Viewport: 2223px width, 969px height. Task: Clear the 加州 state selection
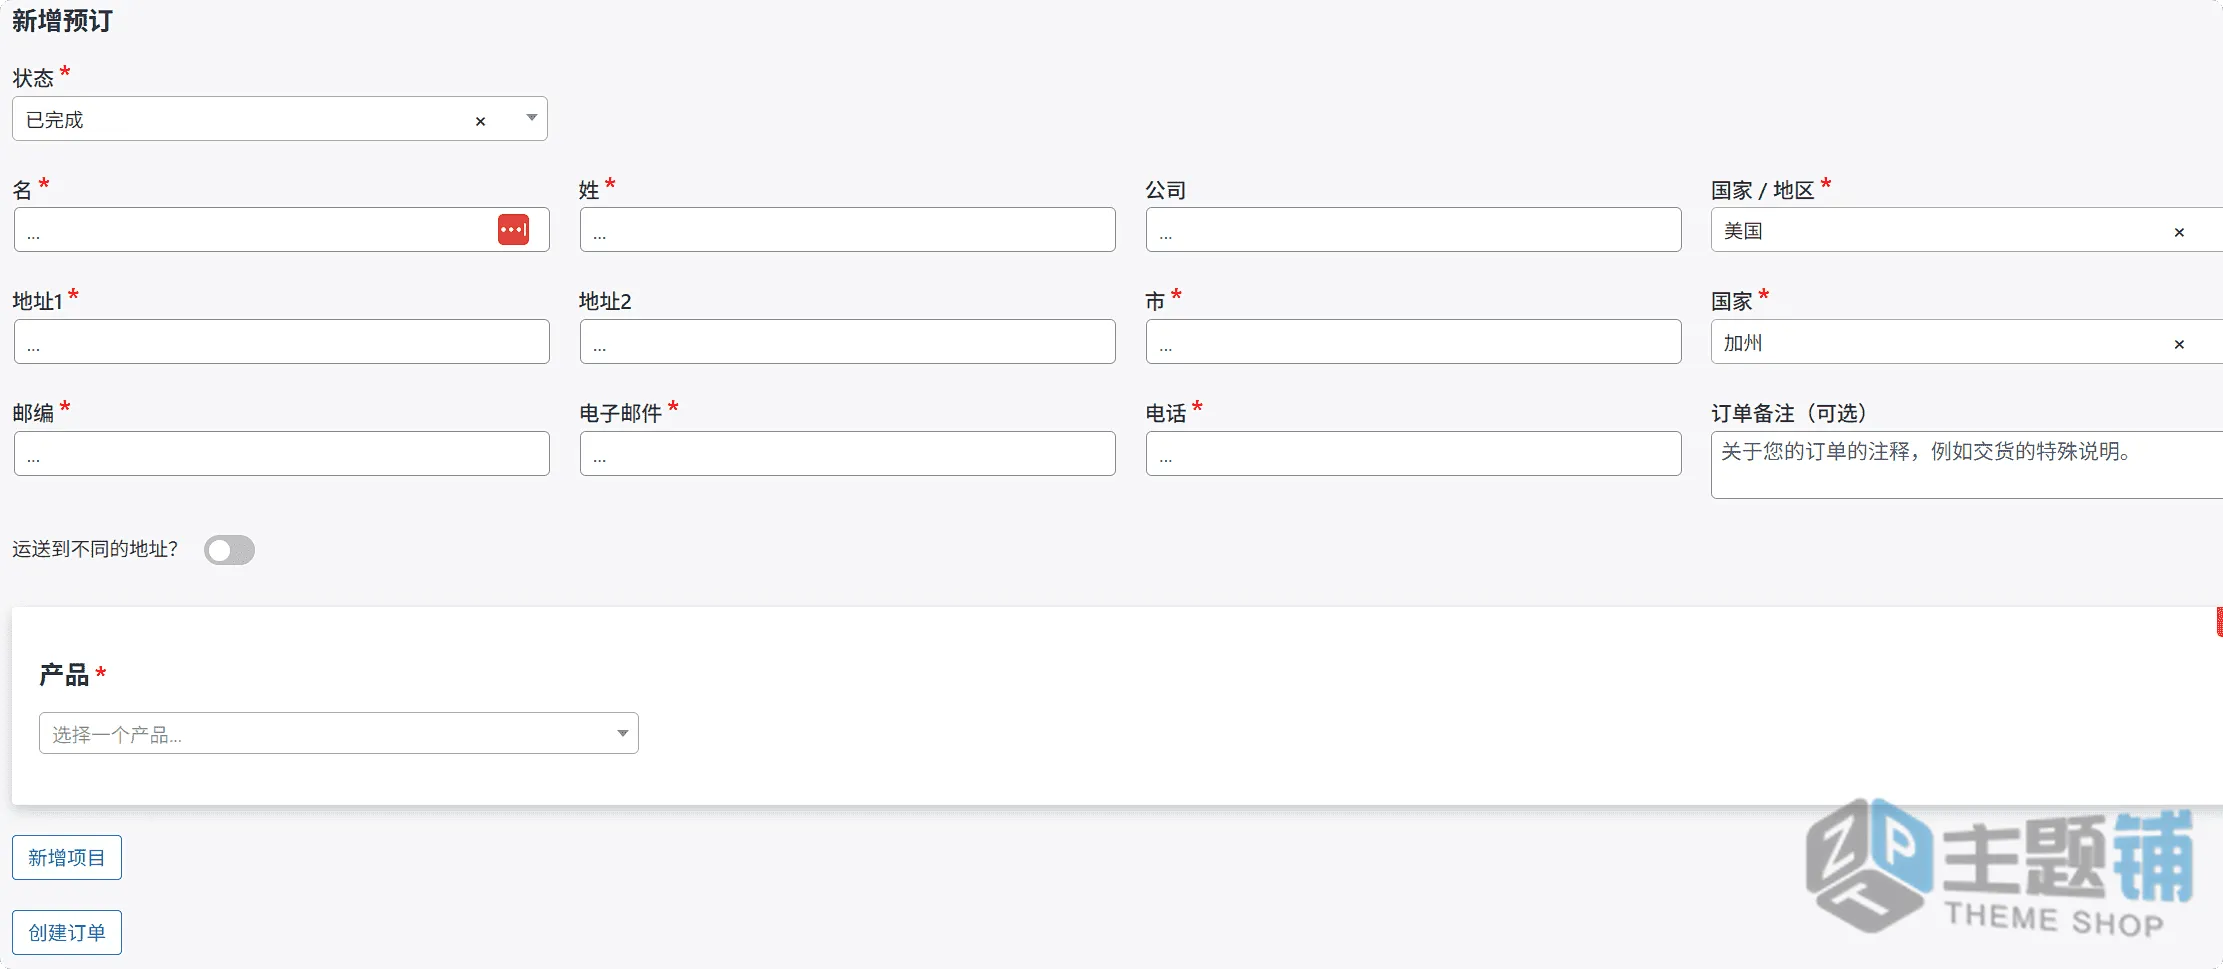2179,344
